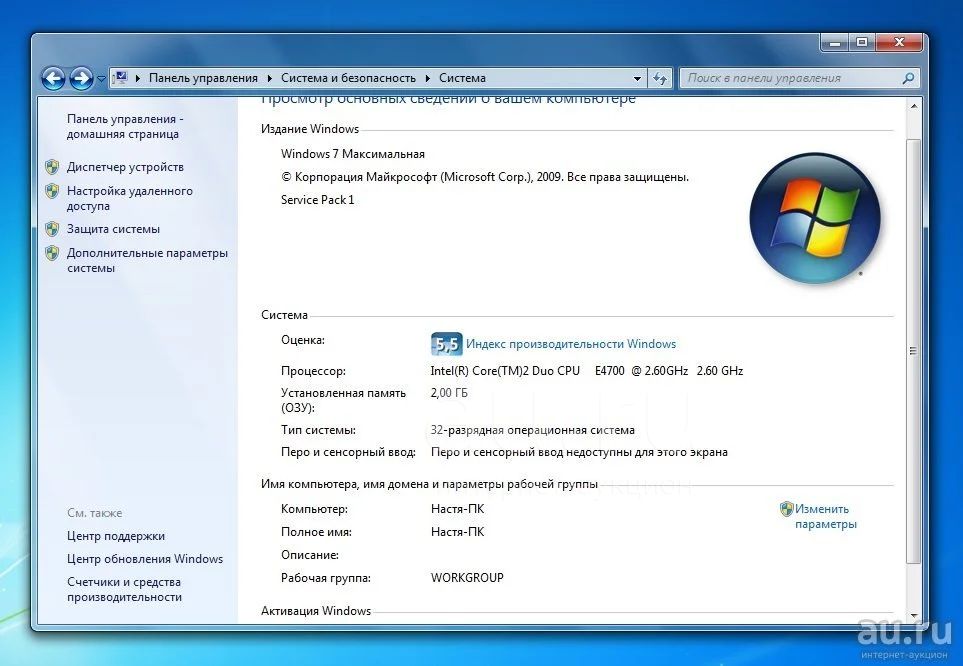
Task: Click the Intel Core 2 Duo E4700 processor value
Action: coord(587,371)
